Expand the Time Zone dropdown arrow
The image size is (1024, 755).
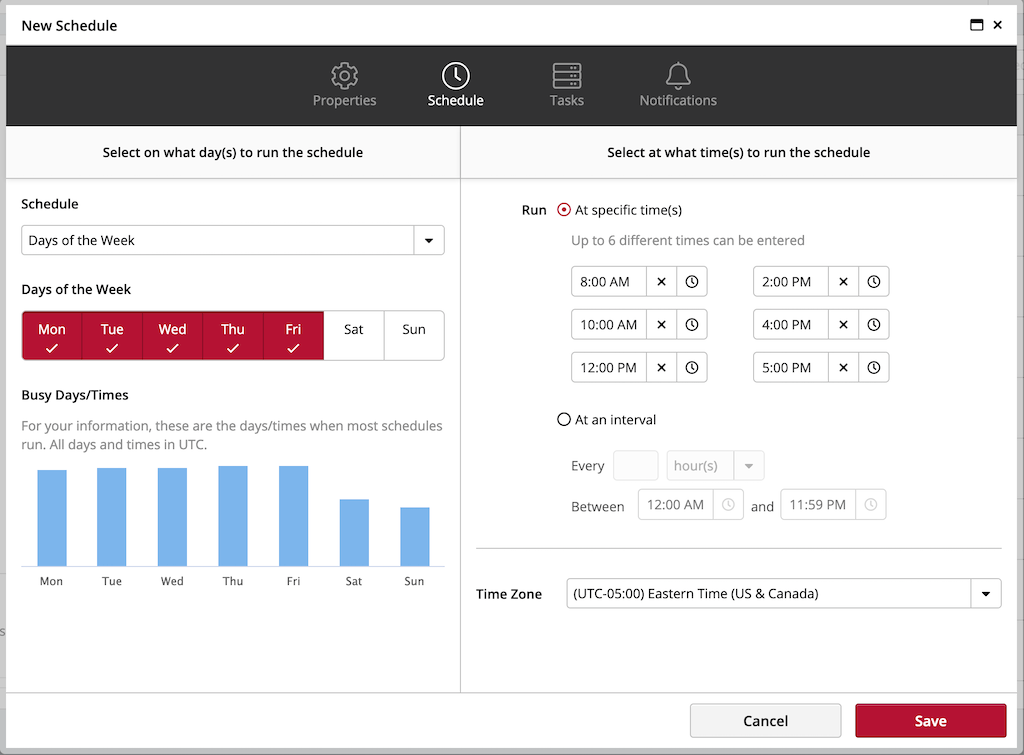pyautogui.click(x=986, y=594)
